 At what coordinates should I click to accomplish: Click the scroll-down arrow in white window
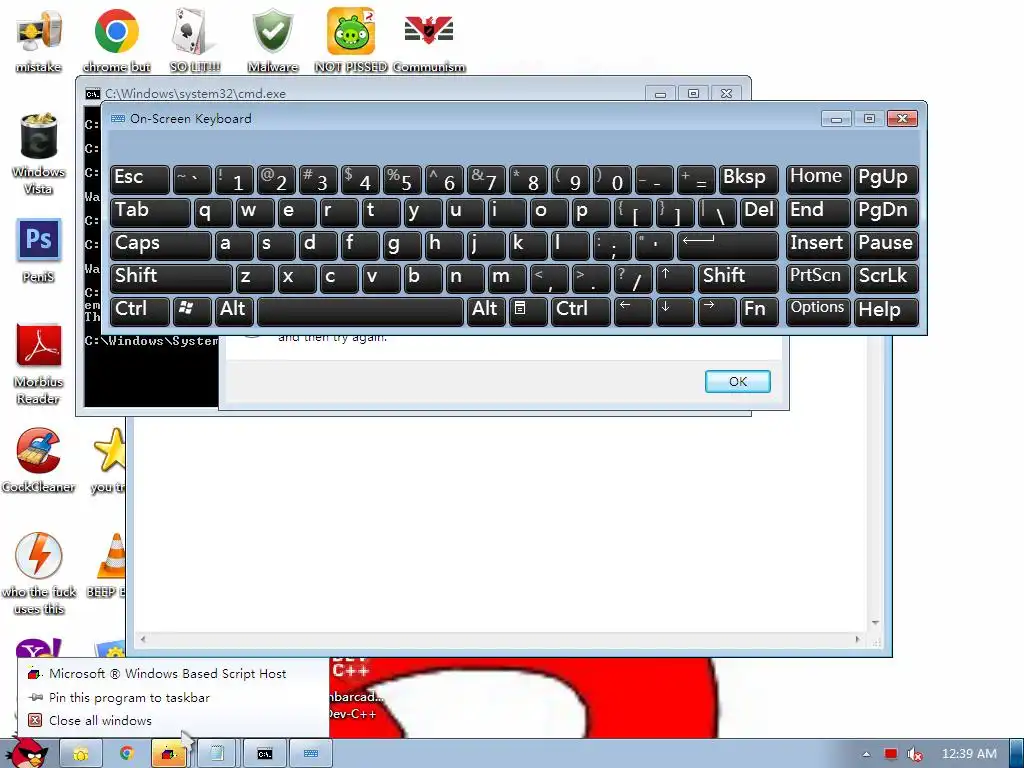[875, 623]
